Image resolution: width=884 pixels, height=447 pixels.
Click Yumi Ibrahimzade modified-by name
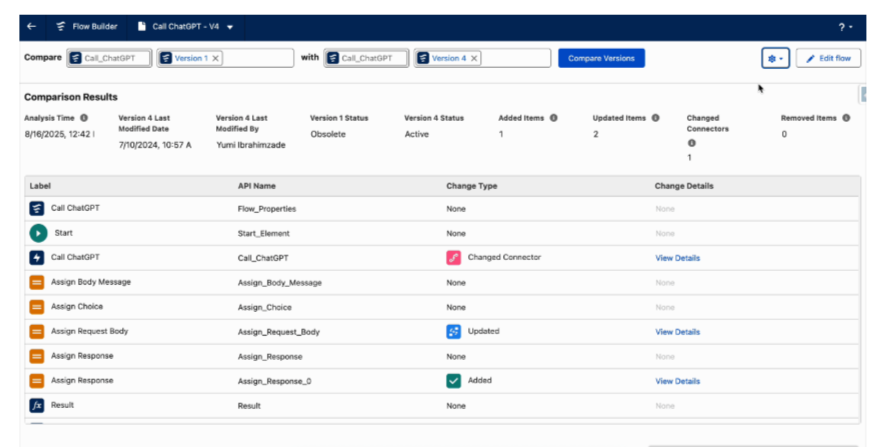tap(251, 145)
